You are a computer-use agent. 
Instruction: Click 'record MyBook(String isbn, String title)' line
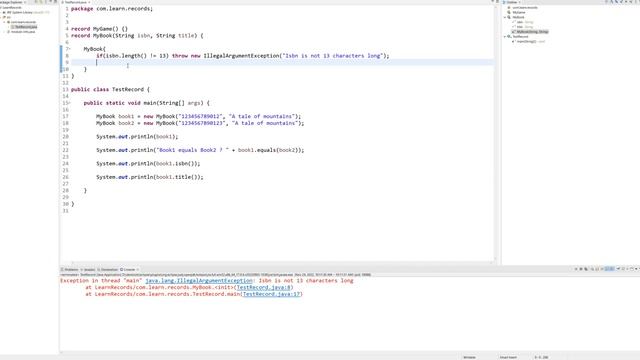coord(137,36)
